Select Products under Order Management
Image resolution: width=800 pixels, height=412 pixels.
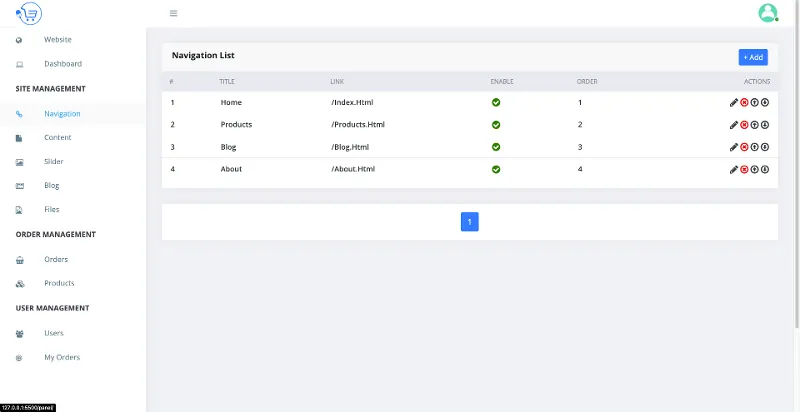click(x=59, y=283)
